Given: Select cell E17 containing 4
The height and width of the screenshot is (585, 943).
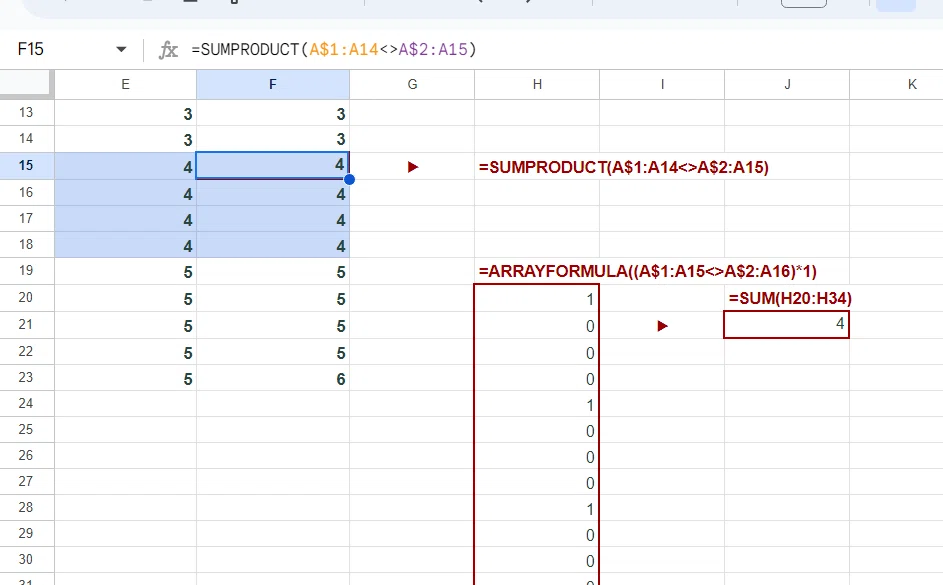Looking at the screenshot, I should tap(125, 219).
